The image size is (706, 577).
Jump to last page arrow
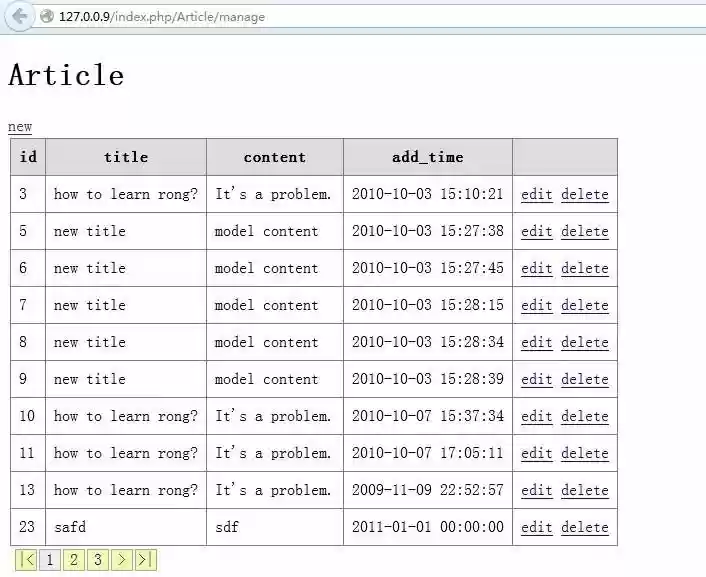[146, 560]
